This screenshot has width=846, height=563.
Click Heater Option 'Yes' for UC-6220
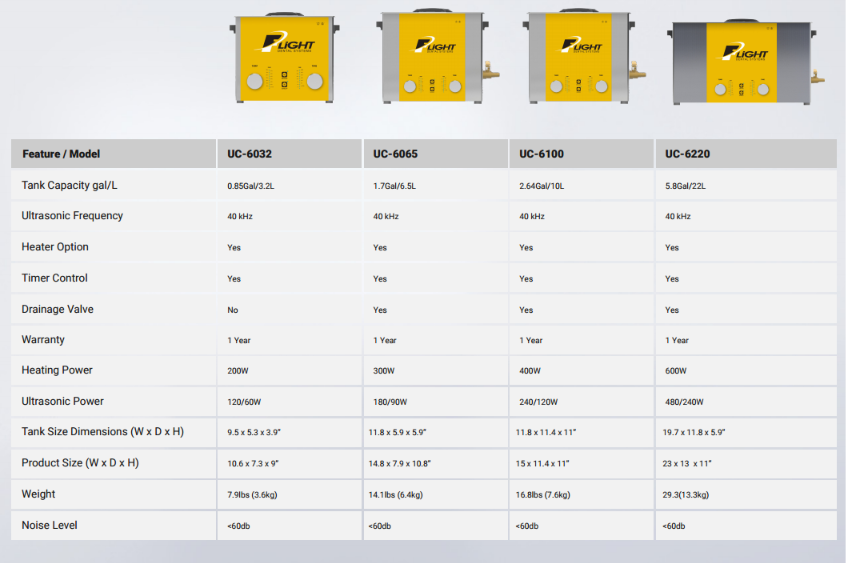tap(672, 248)
